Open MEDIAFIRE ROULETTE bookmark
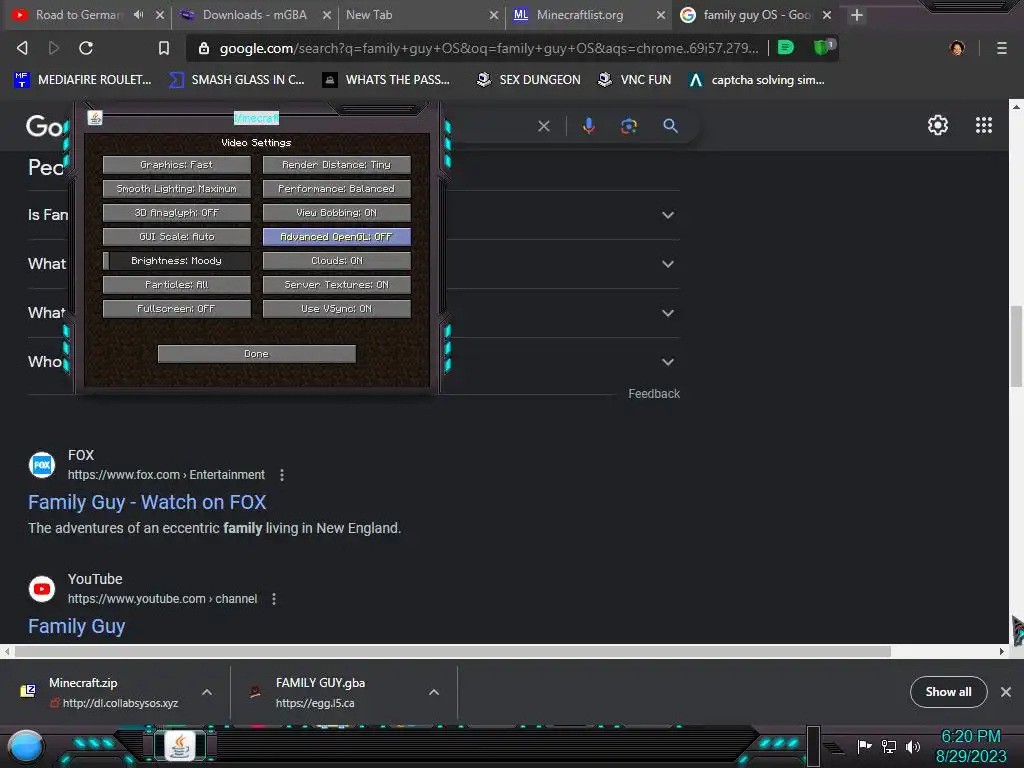Image resolution: width=1024 pixels, height=768 pixels. 83,80
